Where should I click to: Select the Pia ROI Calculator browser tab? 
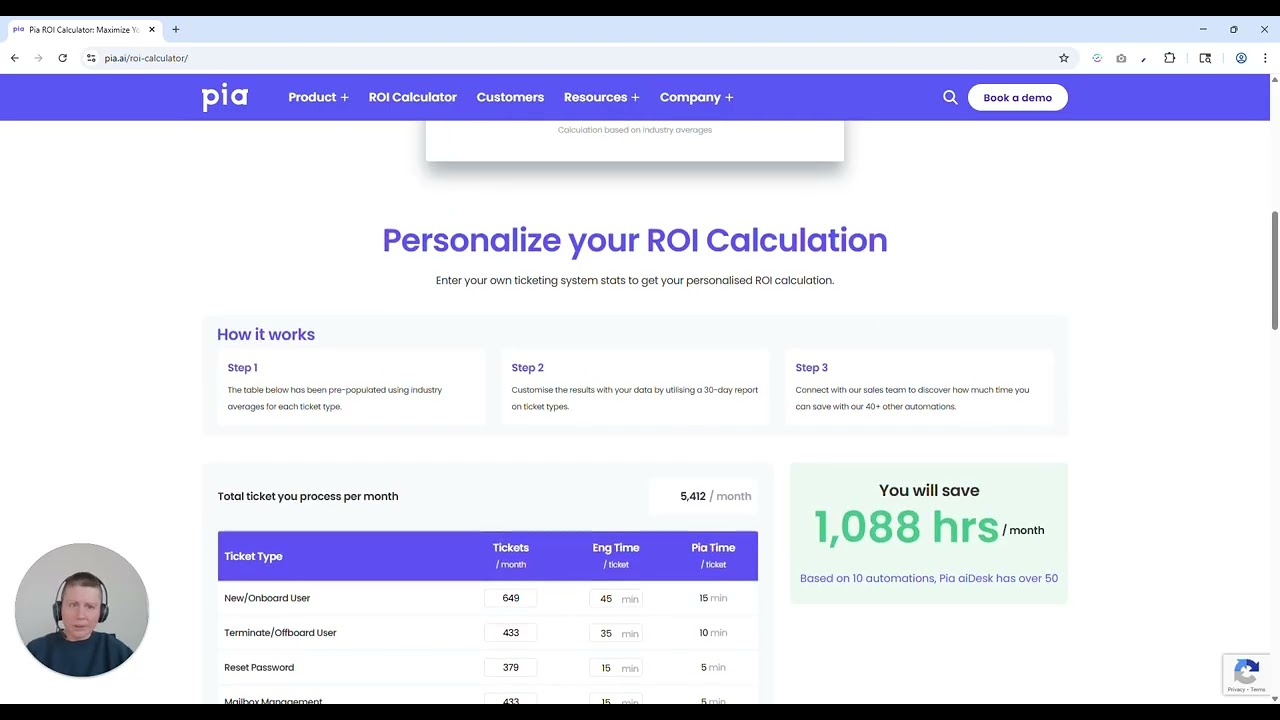point(83,29)
